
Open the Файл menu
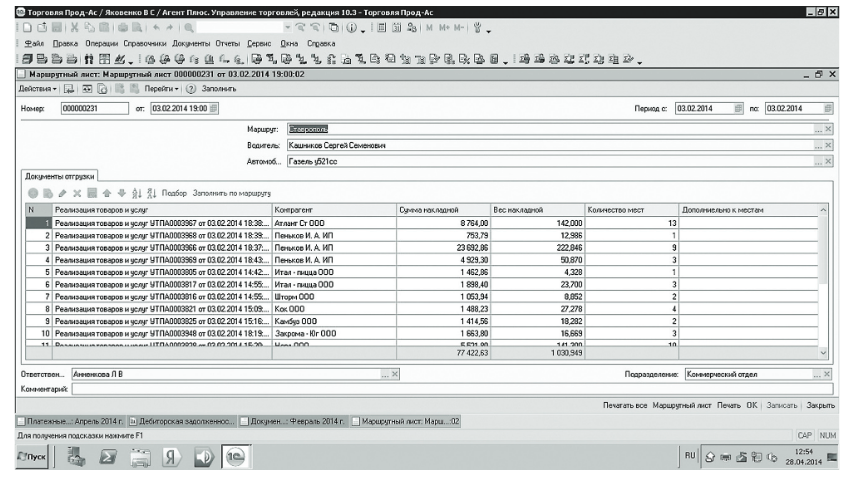click(34, 44)
